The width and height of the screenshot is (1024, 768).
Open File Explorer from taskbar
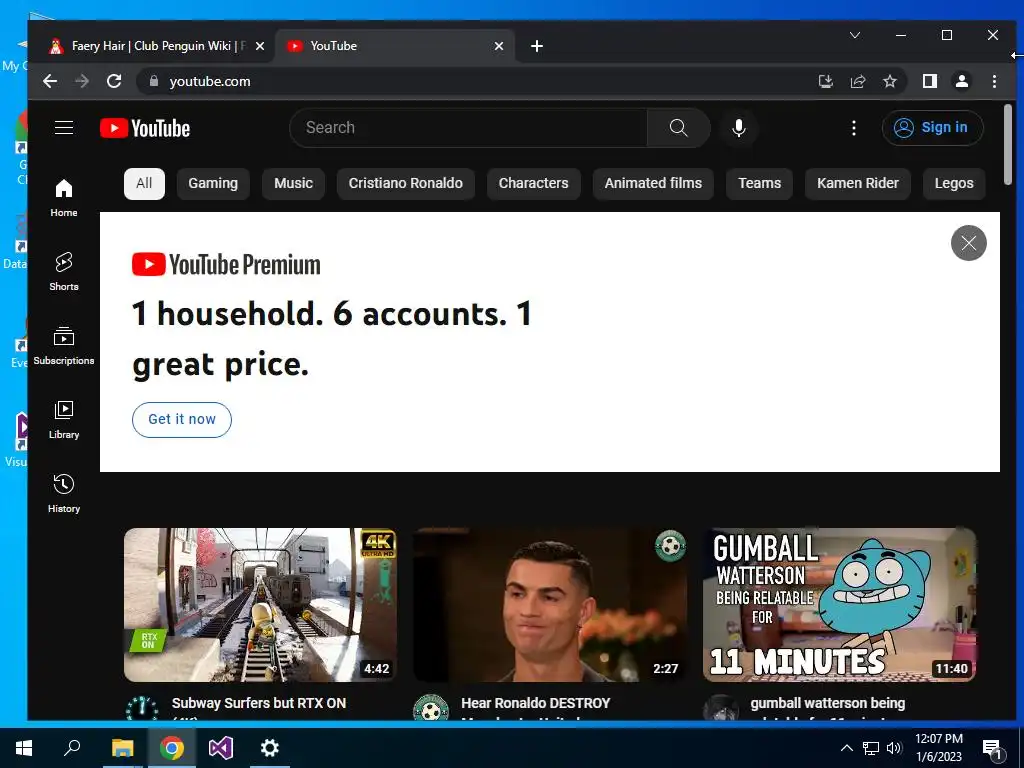coord(122,748)
